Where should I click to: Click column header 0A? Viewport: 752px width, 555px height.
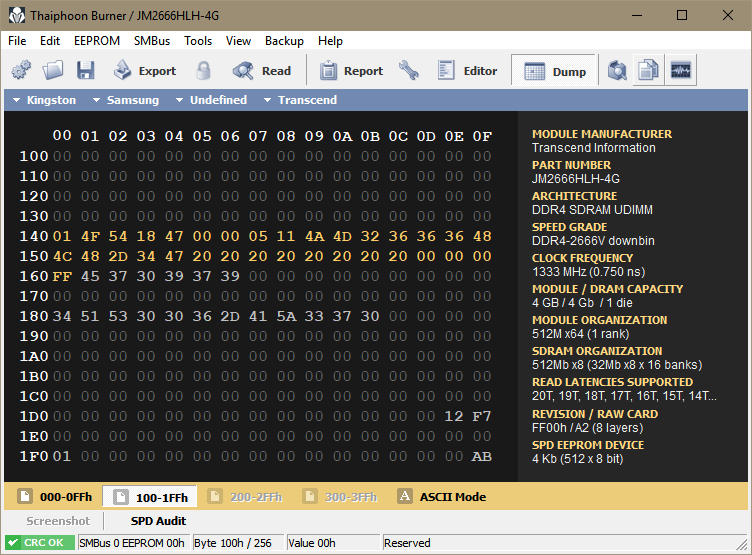pyautogui.click(x=342, y=136)
